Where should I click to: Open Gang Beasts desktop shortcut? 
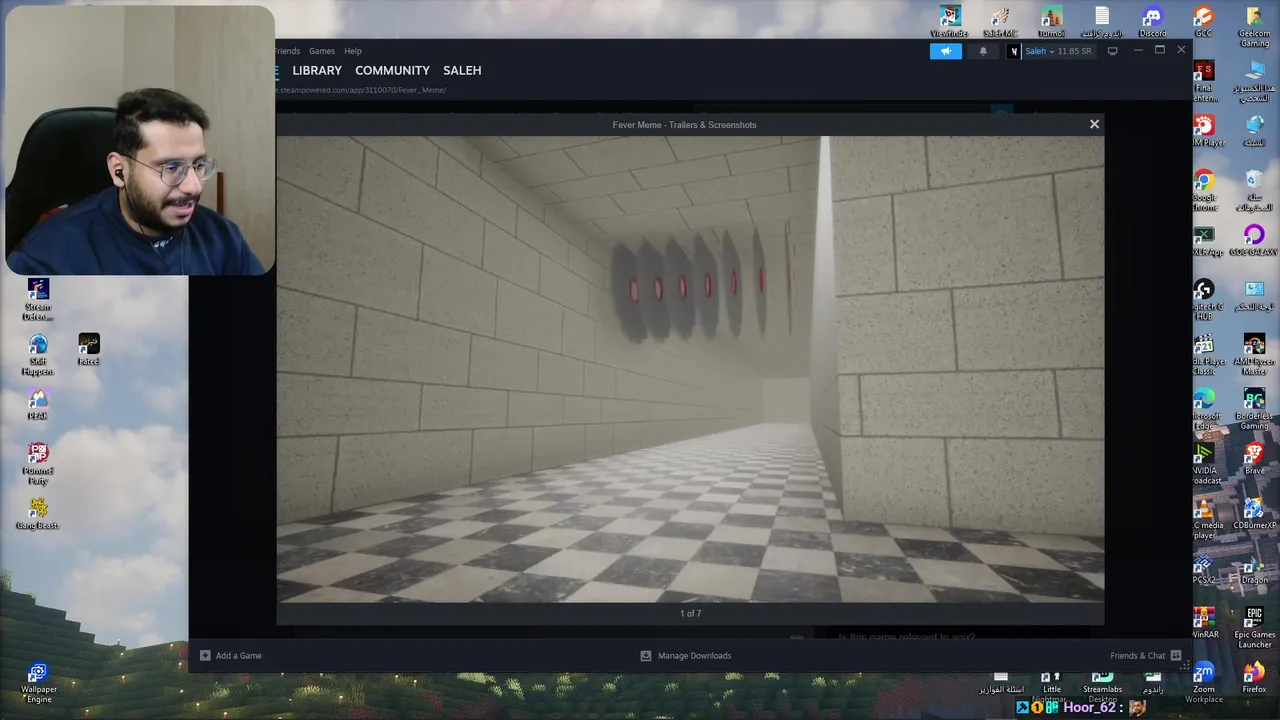pos(38,513)
